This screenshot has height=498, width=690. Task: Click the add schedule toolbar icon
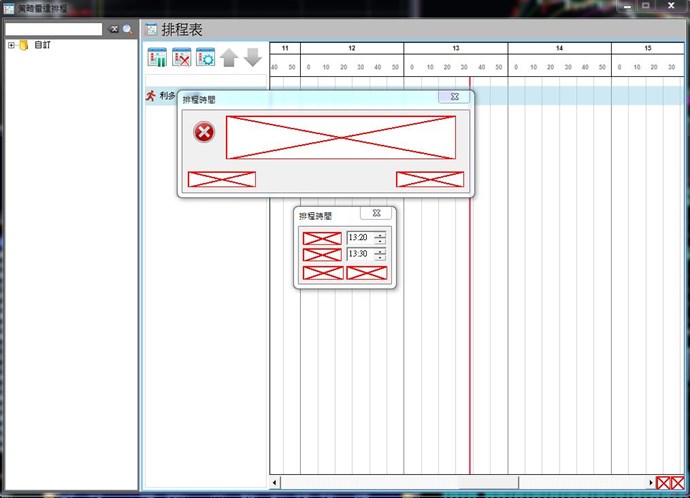click(157, 58)
